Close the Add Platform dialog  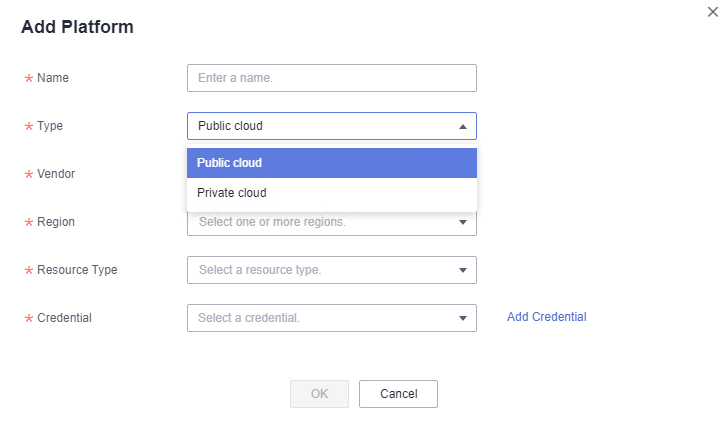tap(712, 11)
